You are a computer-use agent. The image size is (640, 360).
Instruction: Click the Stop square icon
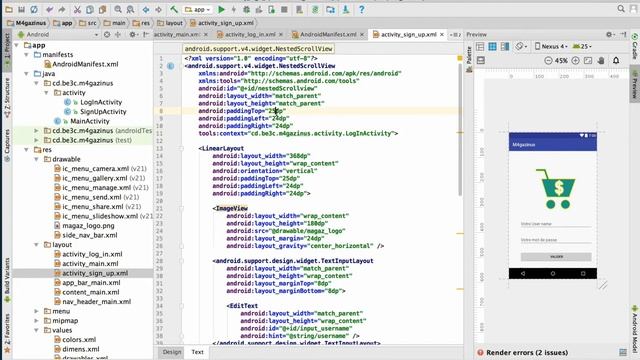[x=284, y=9]
